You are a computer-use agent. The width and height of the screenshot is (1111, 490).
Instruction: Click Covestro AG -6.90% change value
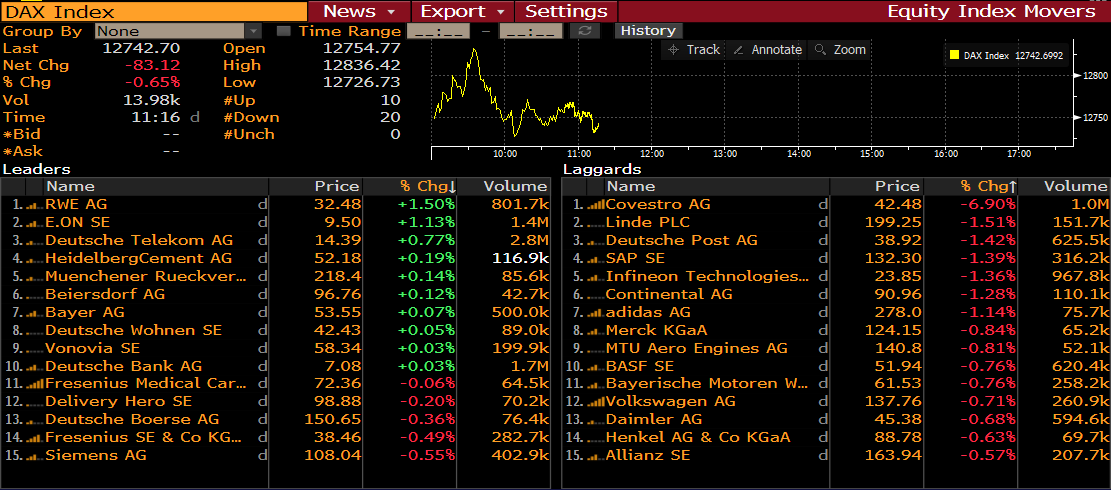click(986, 205)
